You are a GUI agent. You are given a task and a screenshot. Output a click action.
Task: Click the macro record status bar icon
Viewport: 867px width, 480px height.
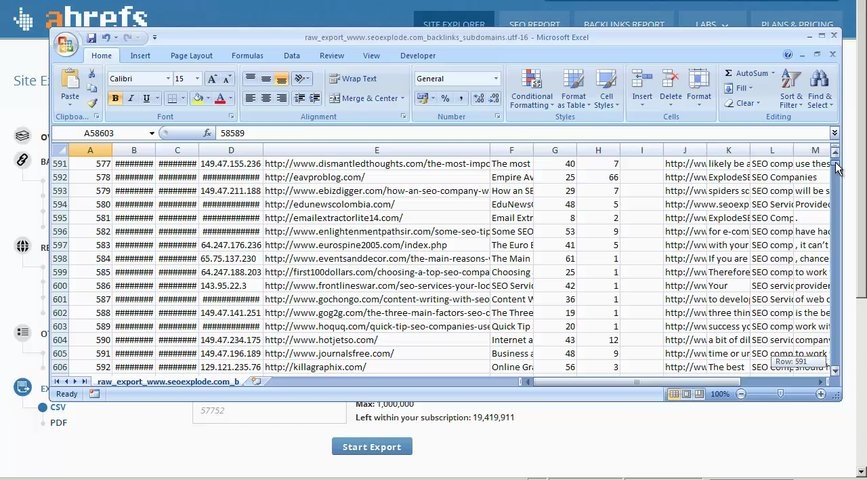point(94,394)
